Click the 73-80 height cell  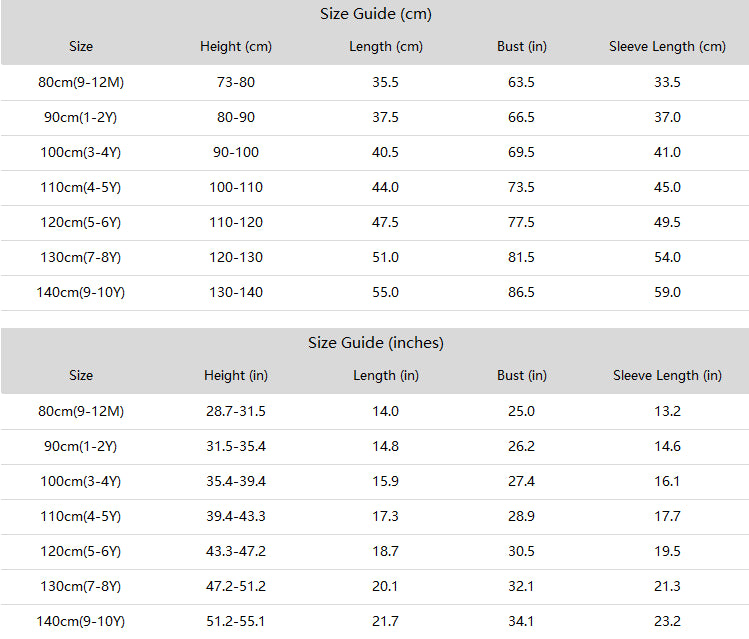click(235, 82)
